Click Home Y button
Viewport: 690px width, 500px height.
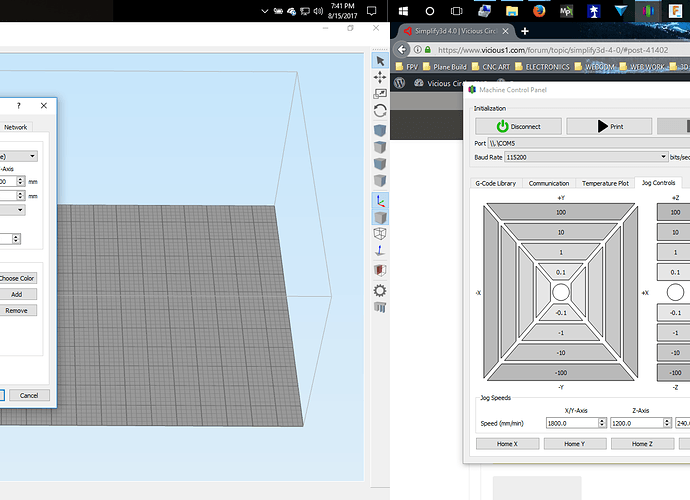coord(575,444)
